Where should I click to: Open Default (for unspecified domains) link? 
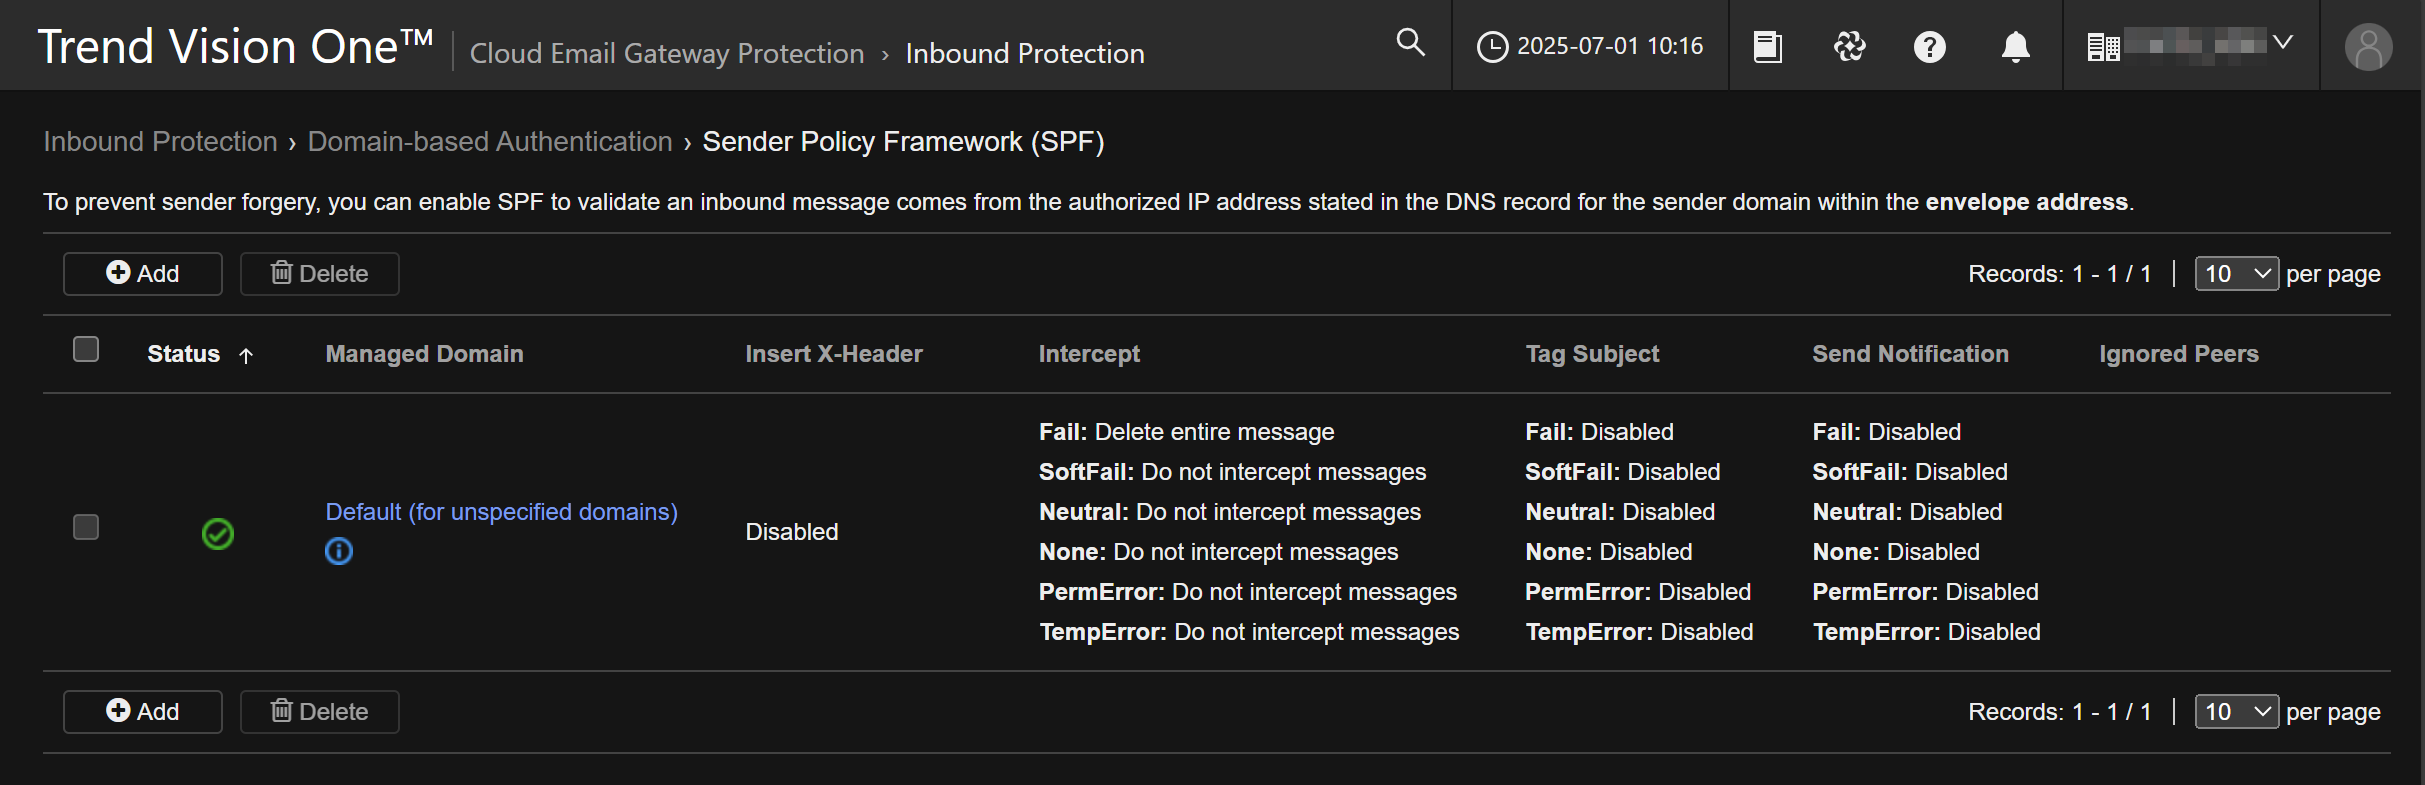(x=501, y=512)
